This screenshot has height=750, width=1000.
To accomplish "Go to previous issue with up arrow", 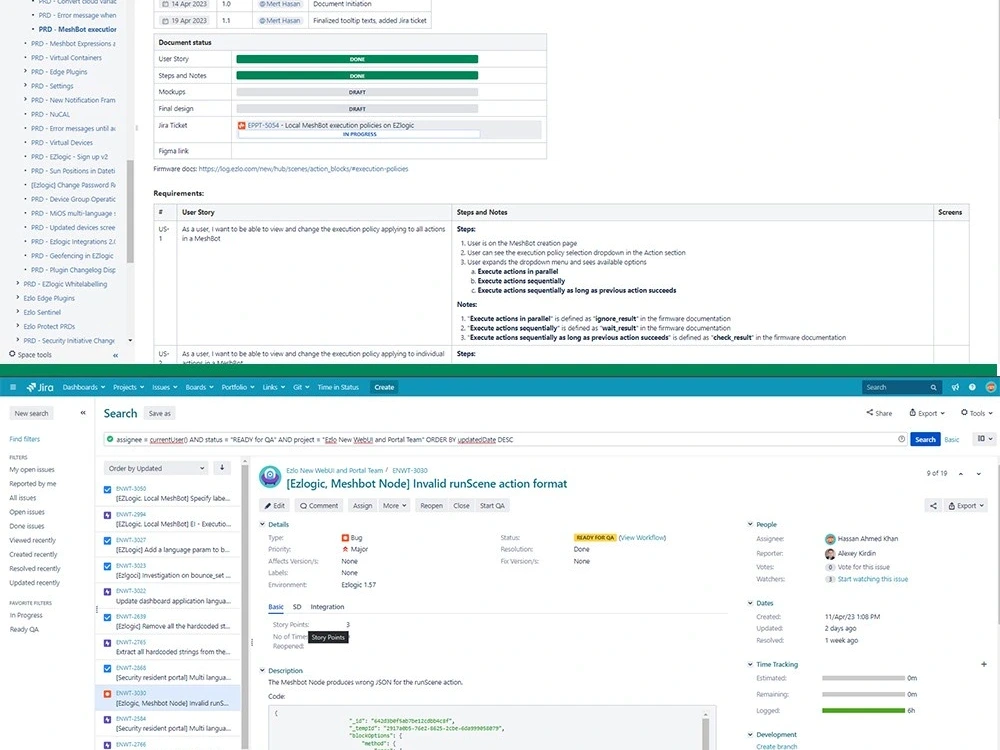I will tap(960, 474).
